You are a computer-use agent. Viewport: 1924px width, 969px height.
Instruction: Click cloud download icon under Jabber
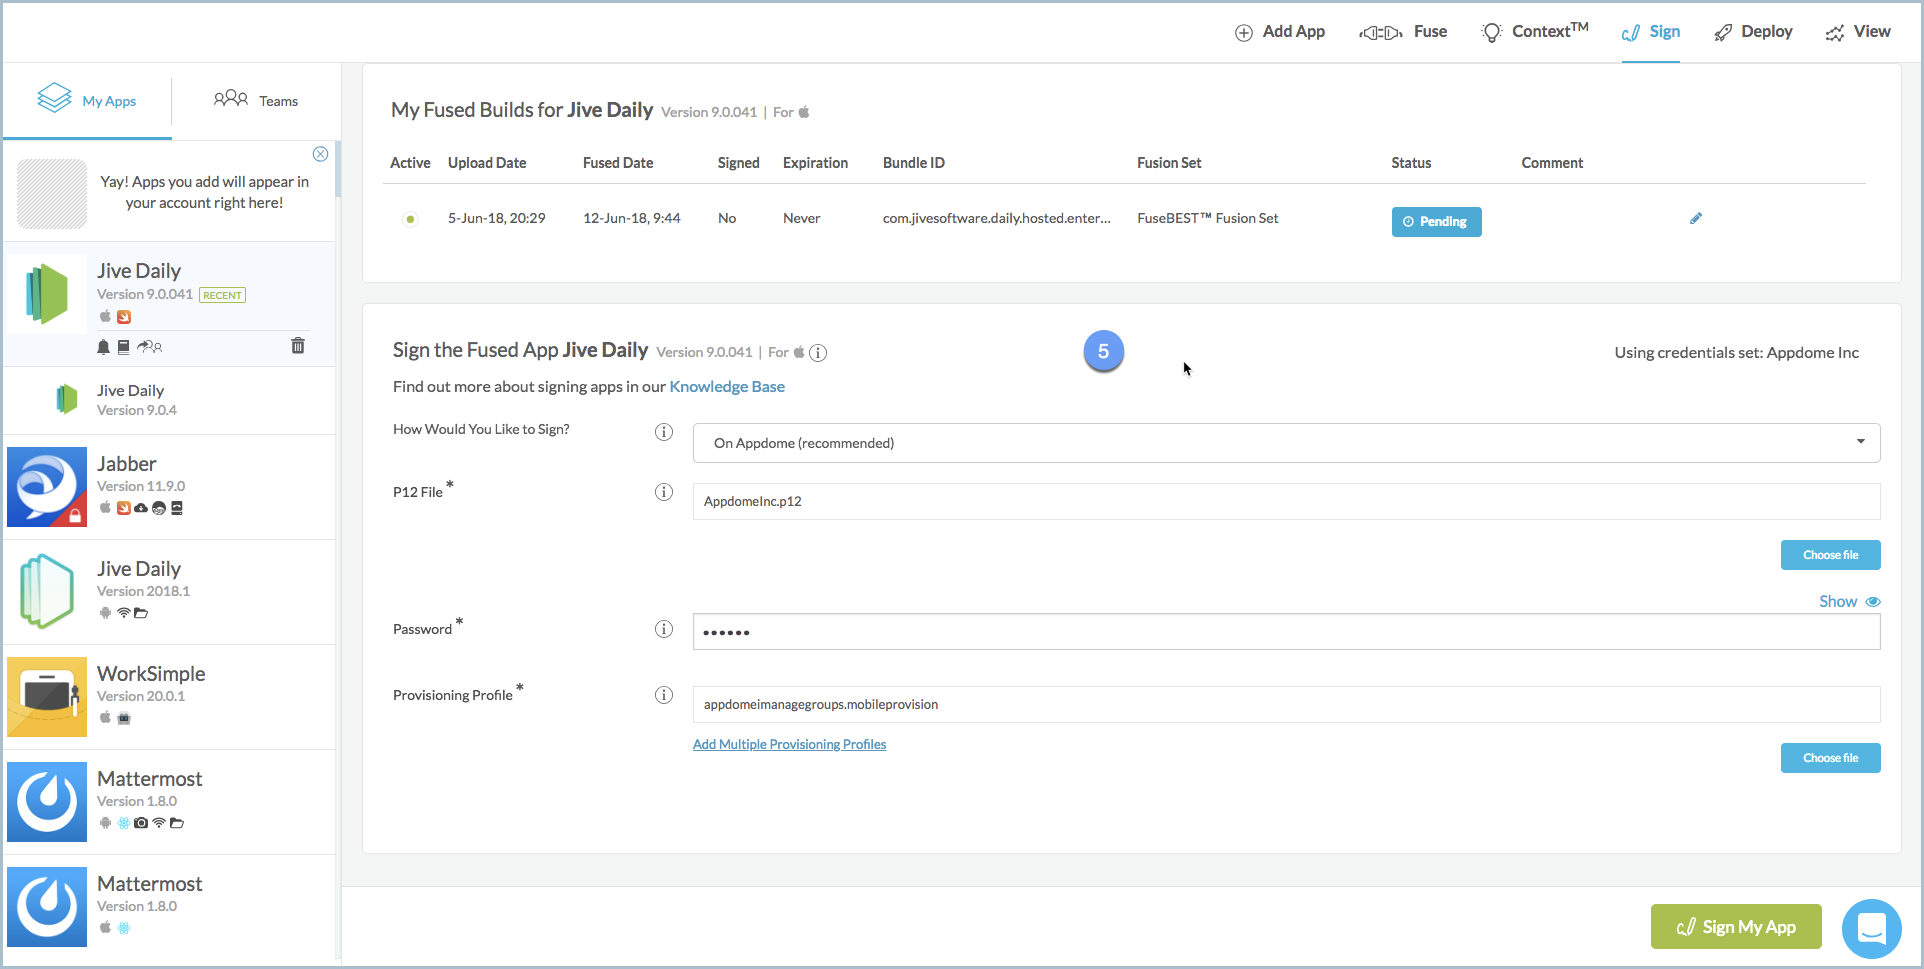point(141,508)
